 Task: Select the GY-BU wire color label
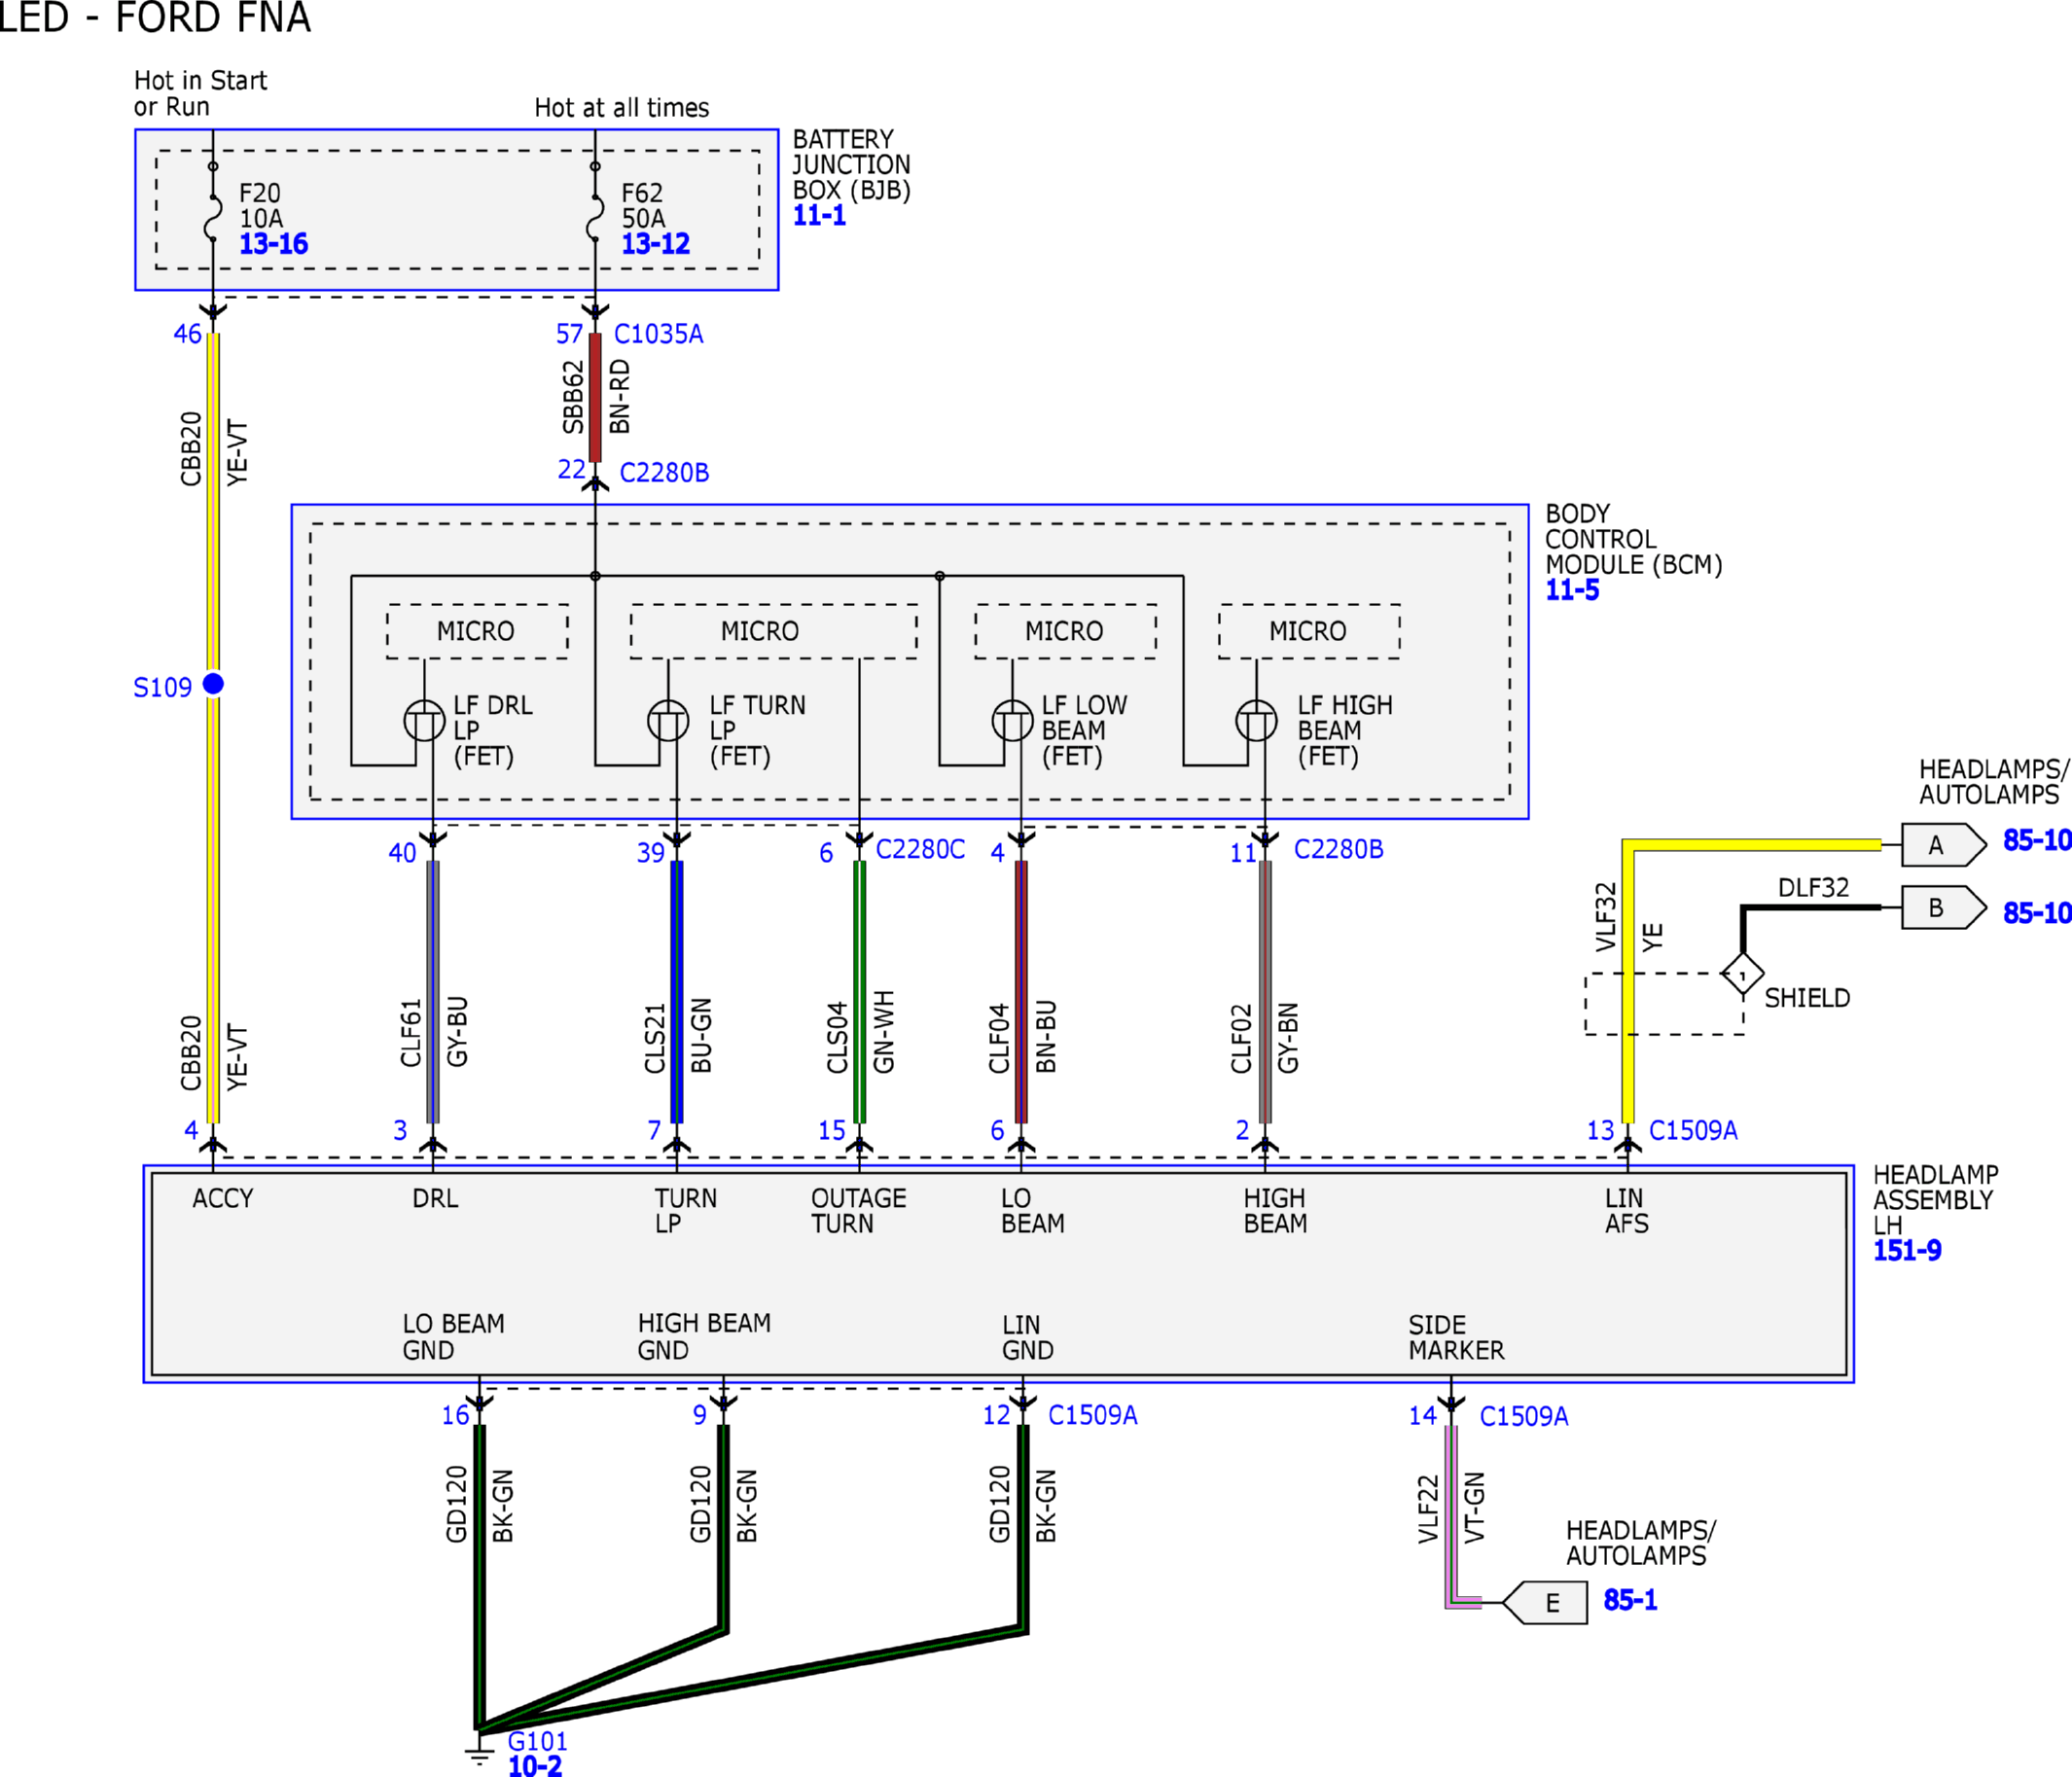(x=457, y=1031)
